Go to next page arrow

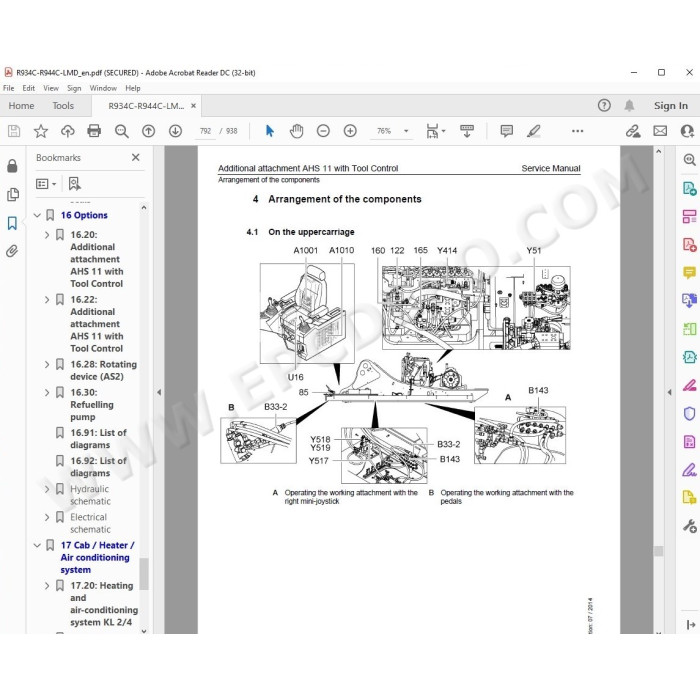tap(175, 131)
